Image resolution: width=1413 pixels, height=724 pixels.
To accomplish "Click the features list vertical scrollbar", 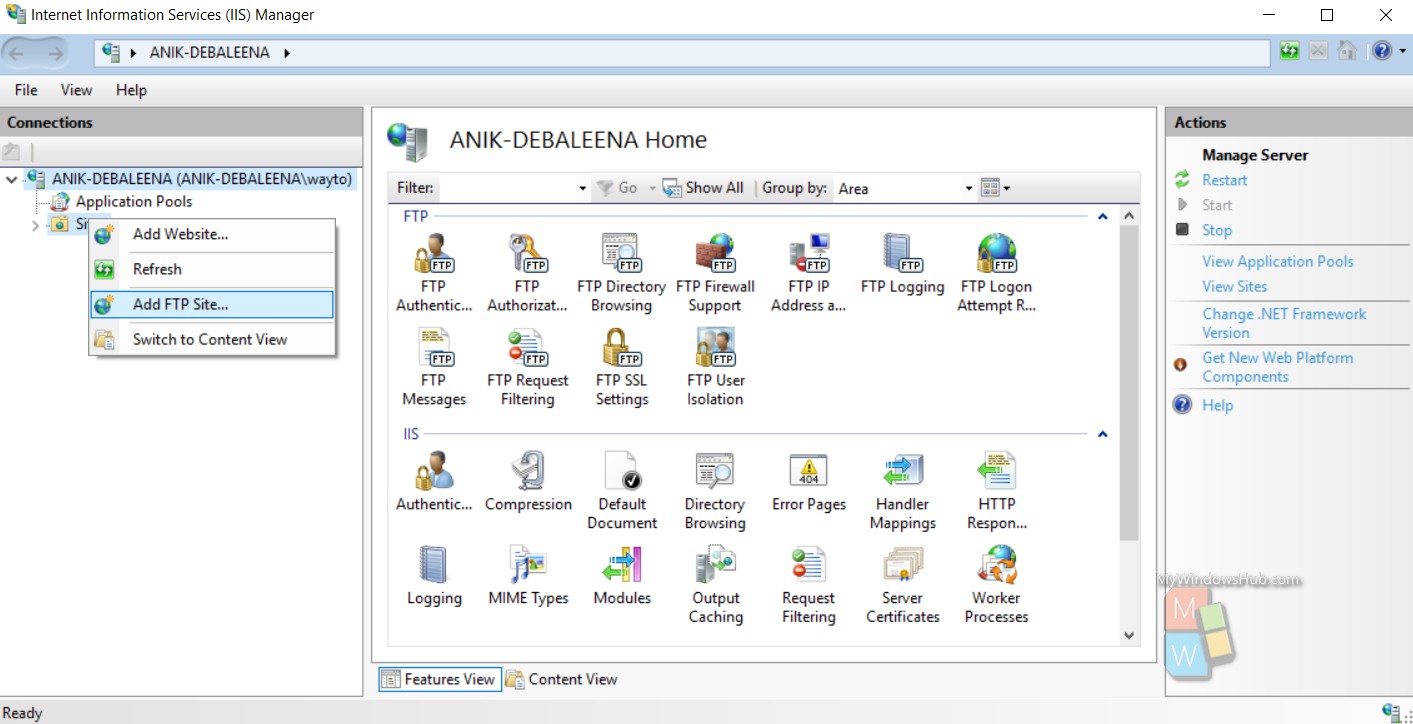I will 1129,383.
